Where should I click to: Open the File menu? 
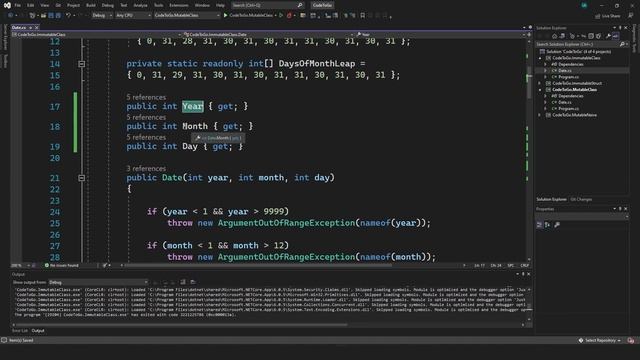click(18, 5)
